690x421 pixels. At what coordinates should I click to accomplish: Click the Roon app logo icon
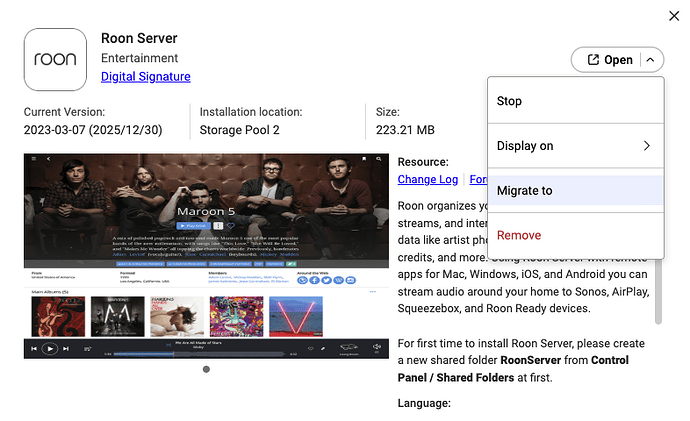coord(54,59)
